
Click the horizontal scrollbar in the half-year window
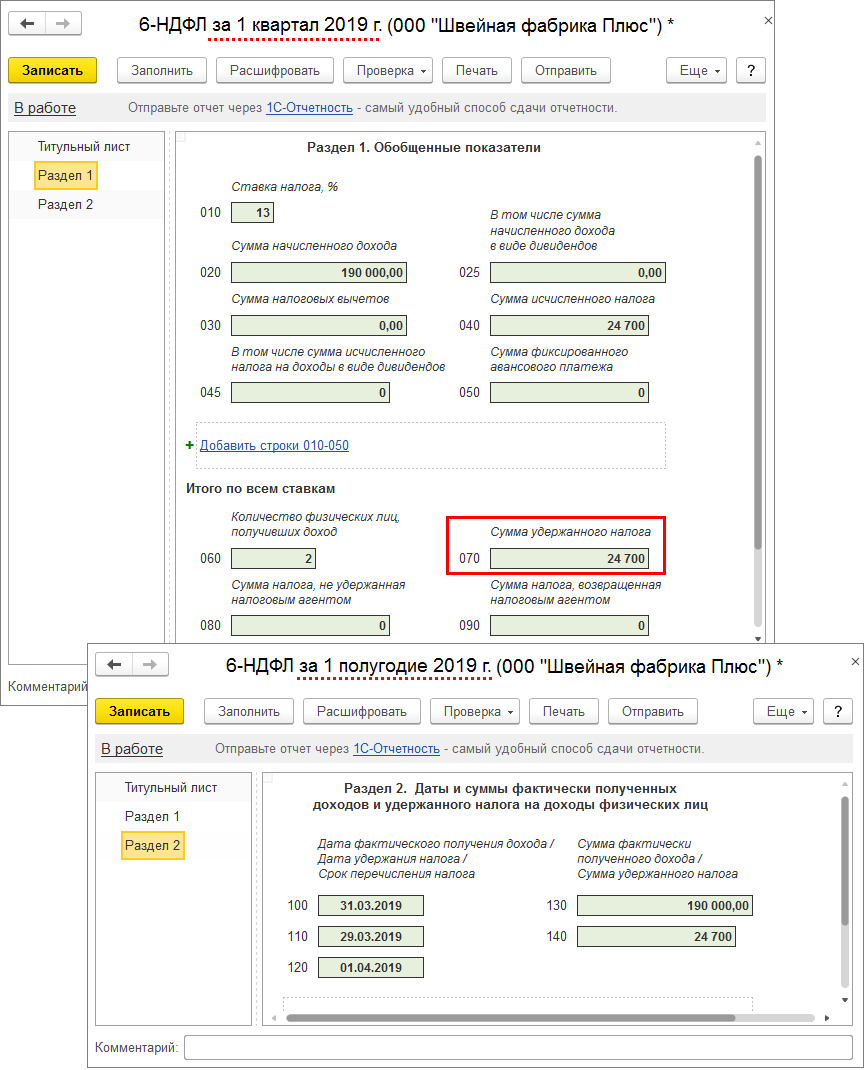click(510, 1018)
